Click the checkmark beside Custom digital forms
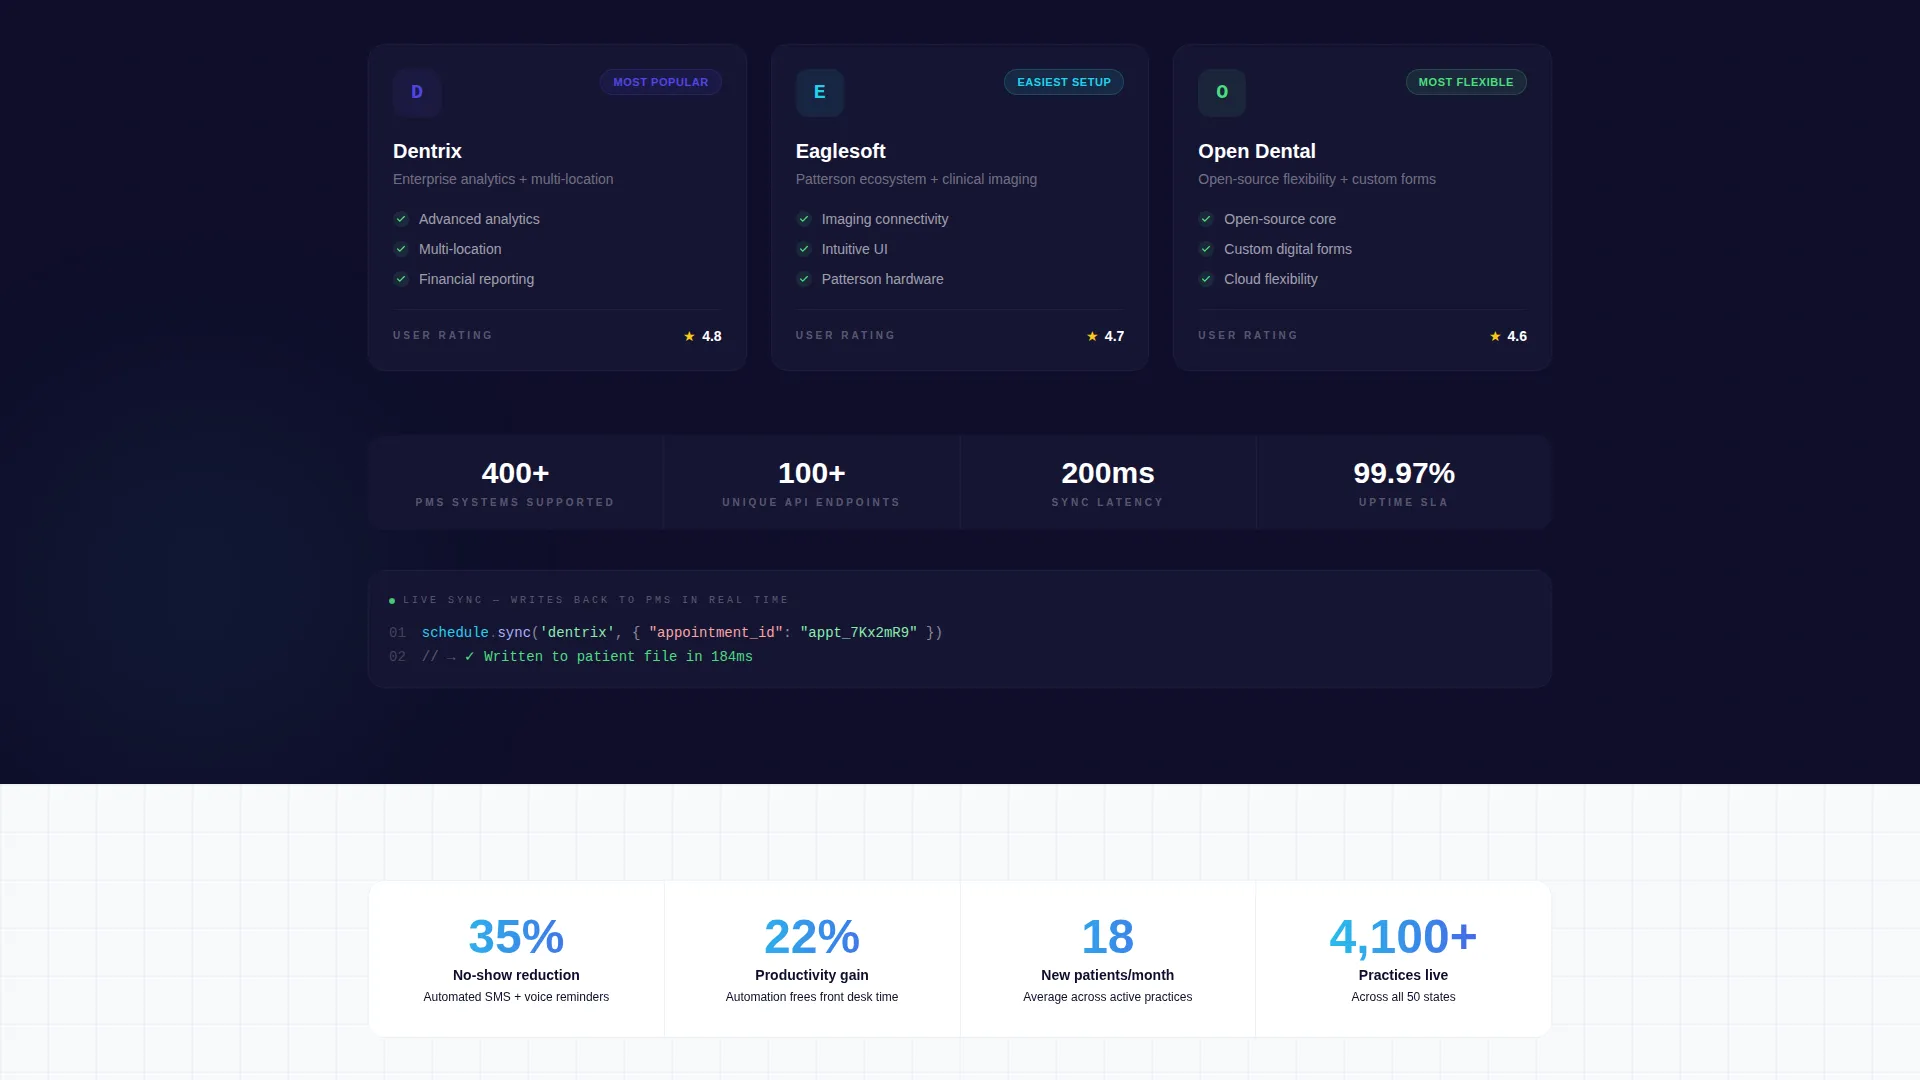Screen dimensions: 1920x1080 [1206, 249]
